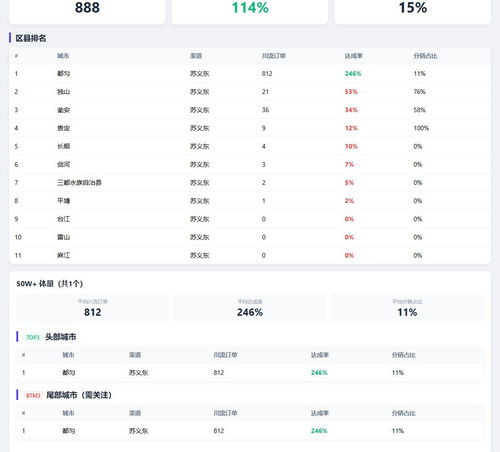
Task: Select the 独山 city cell
Action: [x=63, y=92]
